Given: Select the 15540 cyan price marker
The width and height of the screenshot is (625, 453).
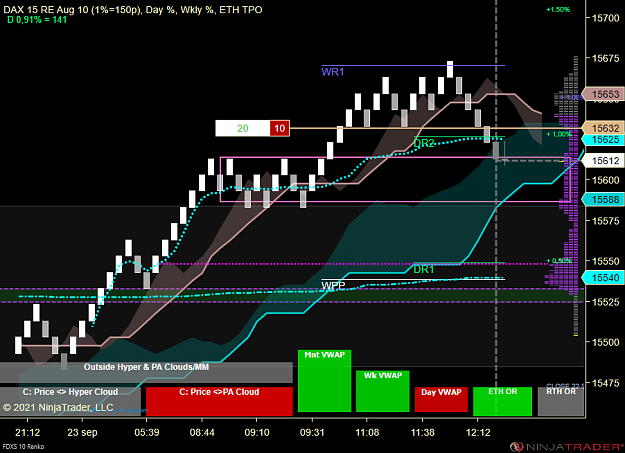Looking at the screenshot, I should coord(603,278).
